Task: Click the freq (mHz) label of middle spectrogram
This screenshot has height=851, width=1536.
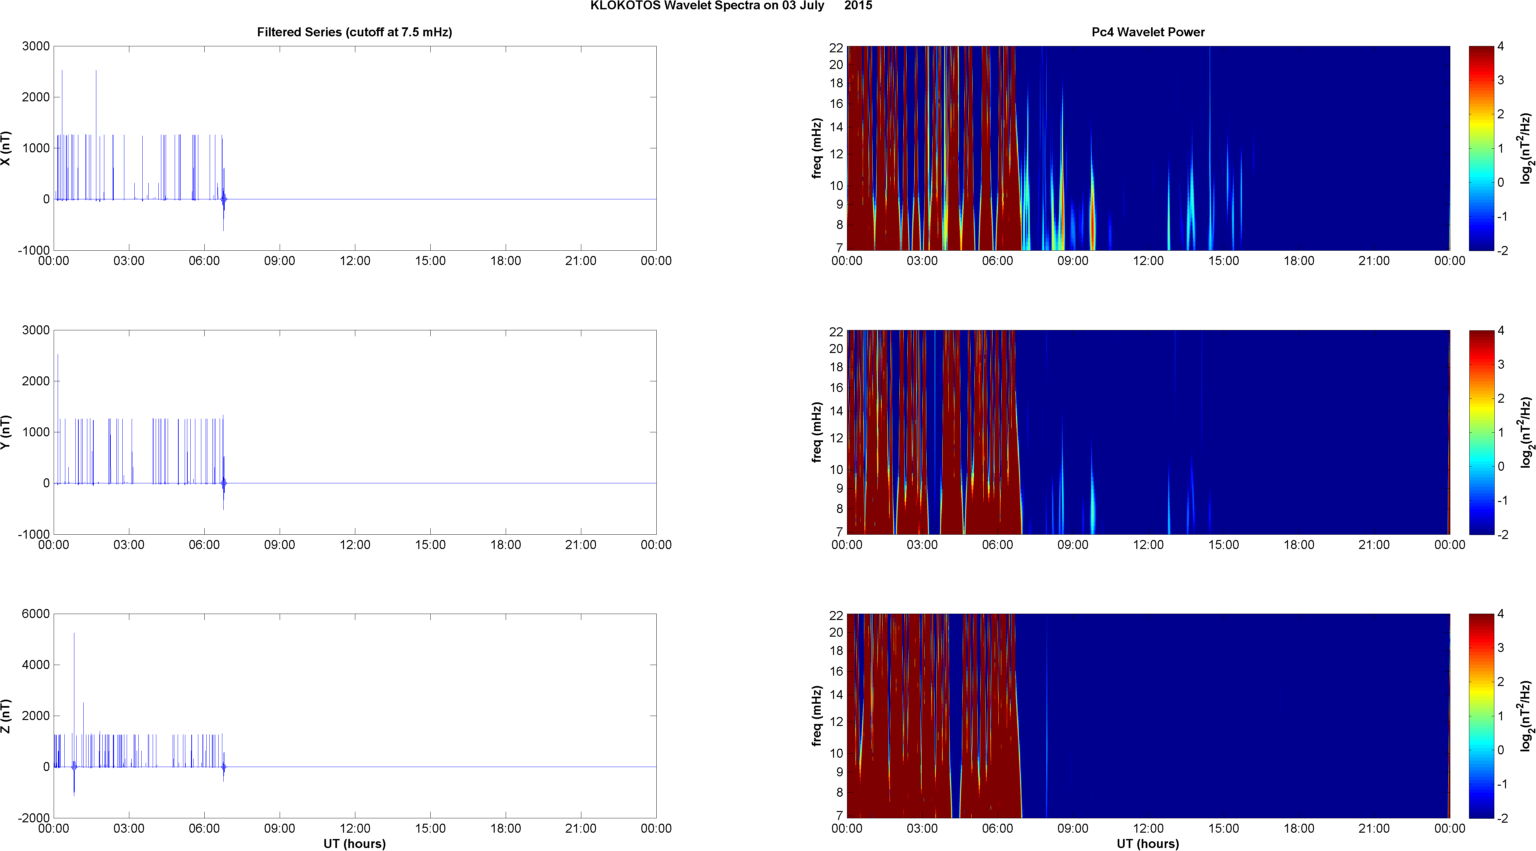Action: pos(817,432)
